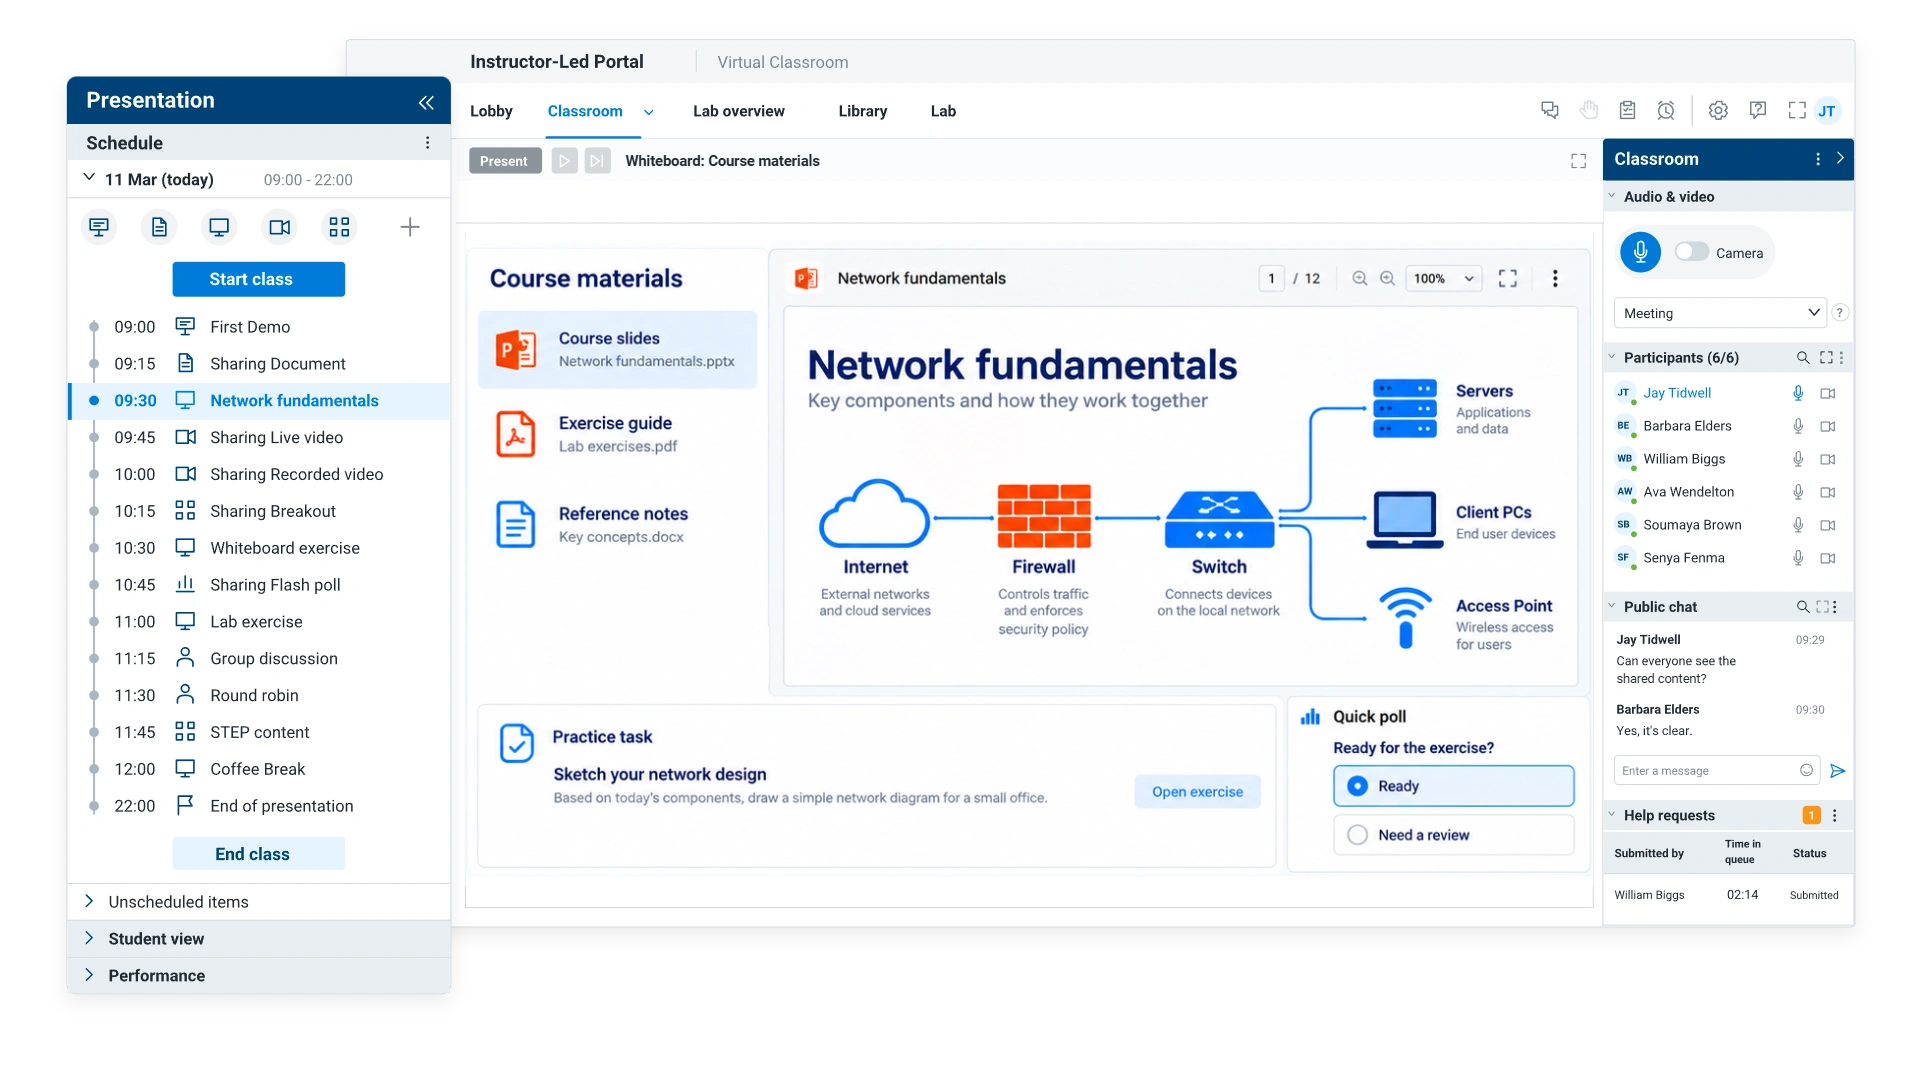This screenshot has height=1080, width=1920.
Task: Click the Start class button
Action: point(258,279)
